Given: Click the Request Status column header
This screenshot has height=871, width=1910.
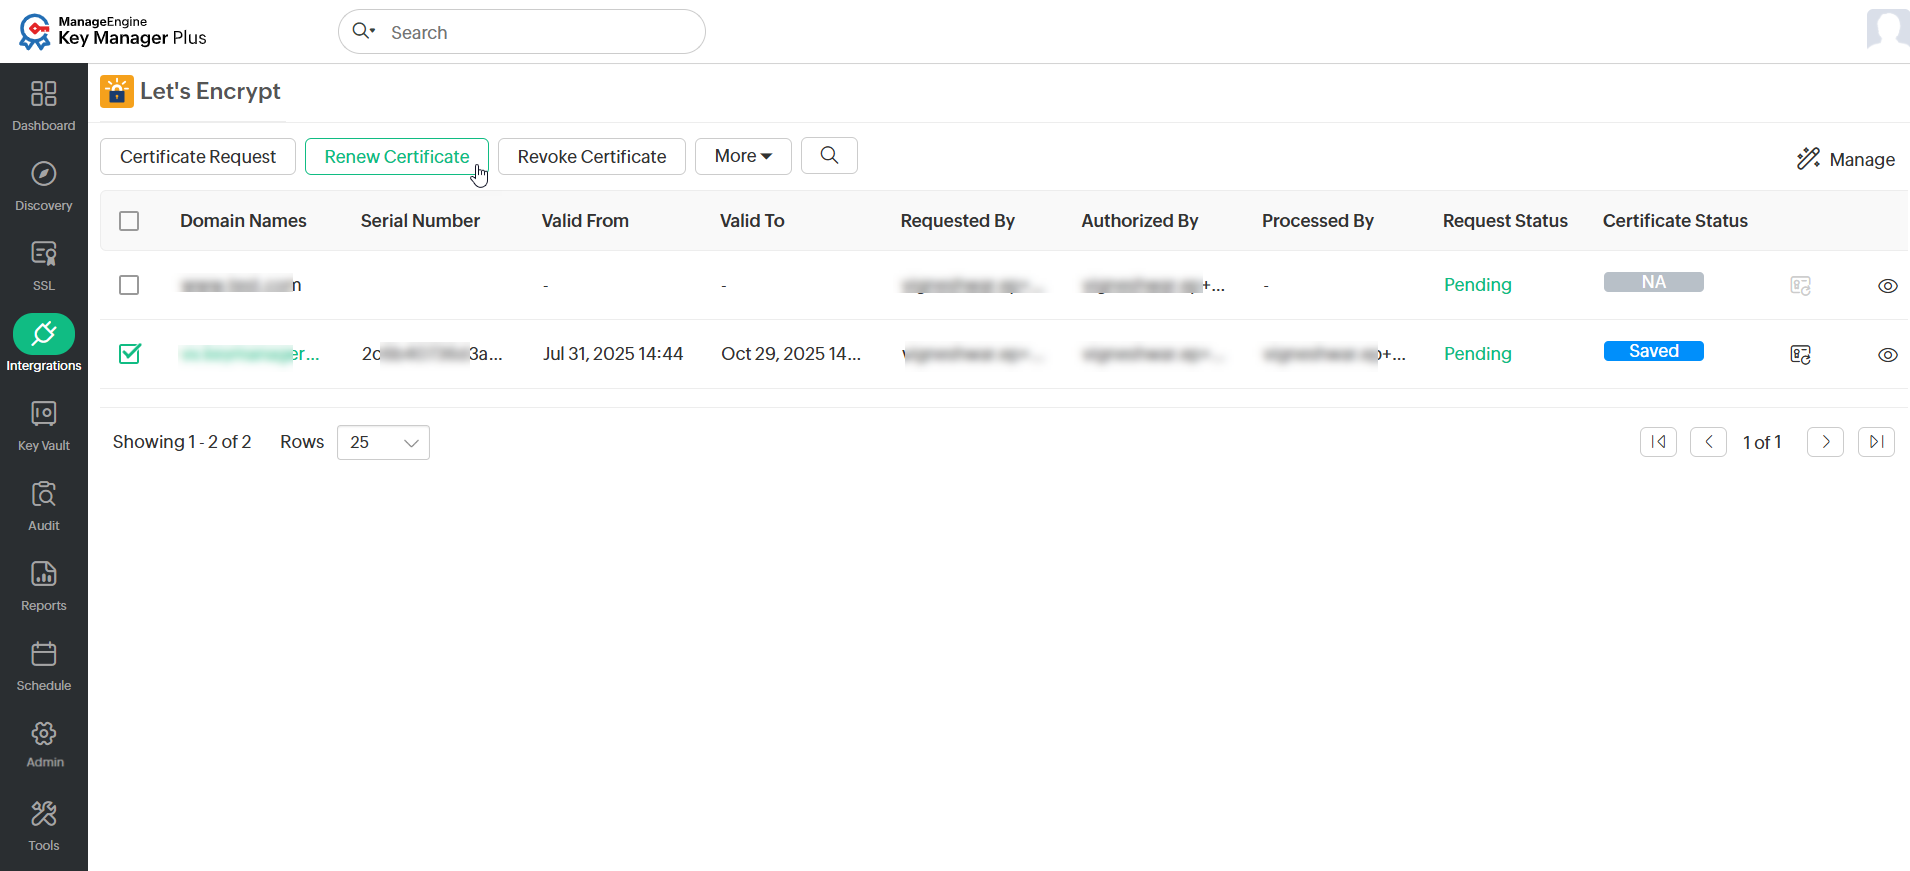Looking at the screenshot, I should [x=1505, y=221].
